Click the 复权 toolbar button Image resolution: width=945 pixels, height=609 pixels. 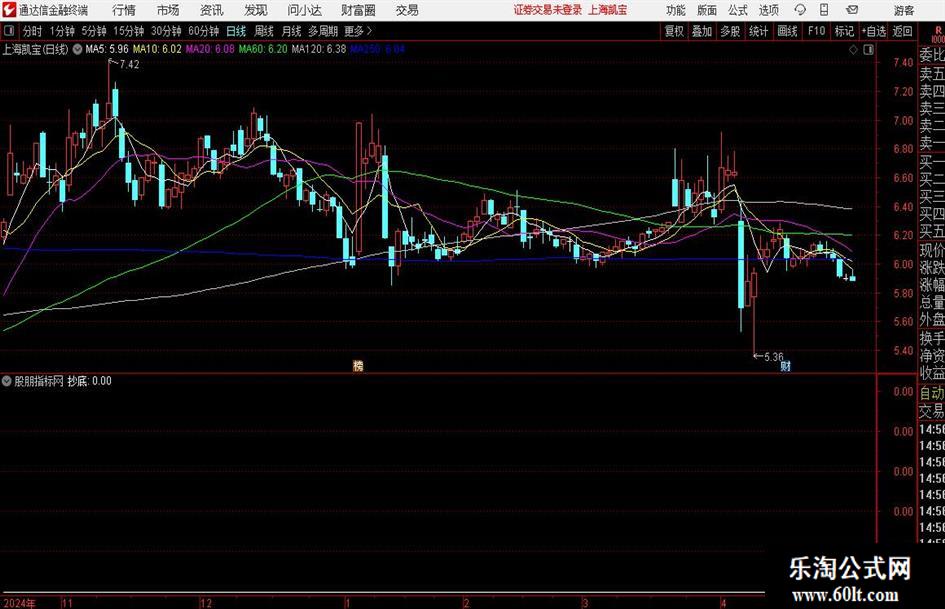click(674, 31)
